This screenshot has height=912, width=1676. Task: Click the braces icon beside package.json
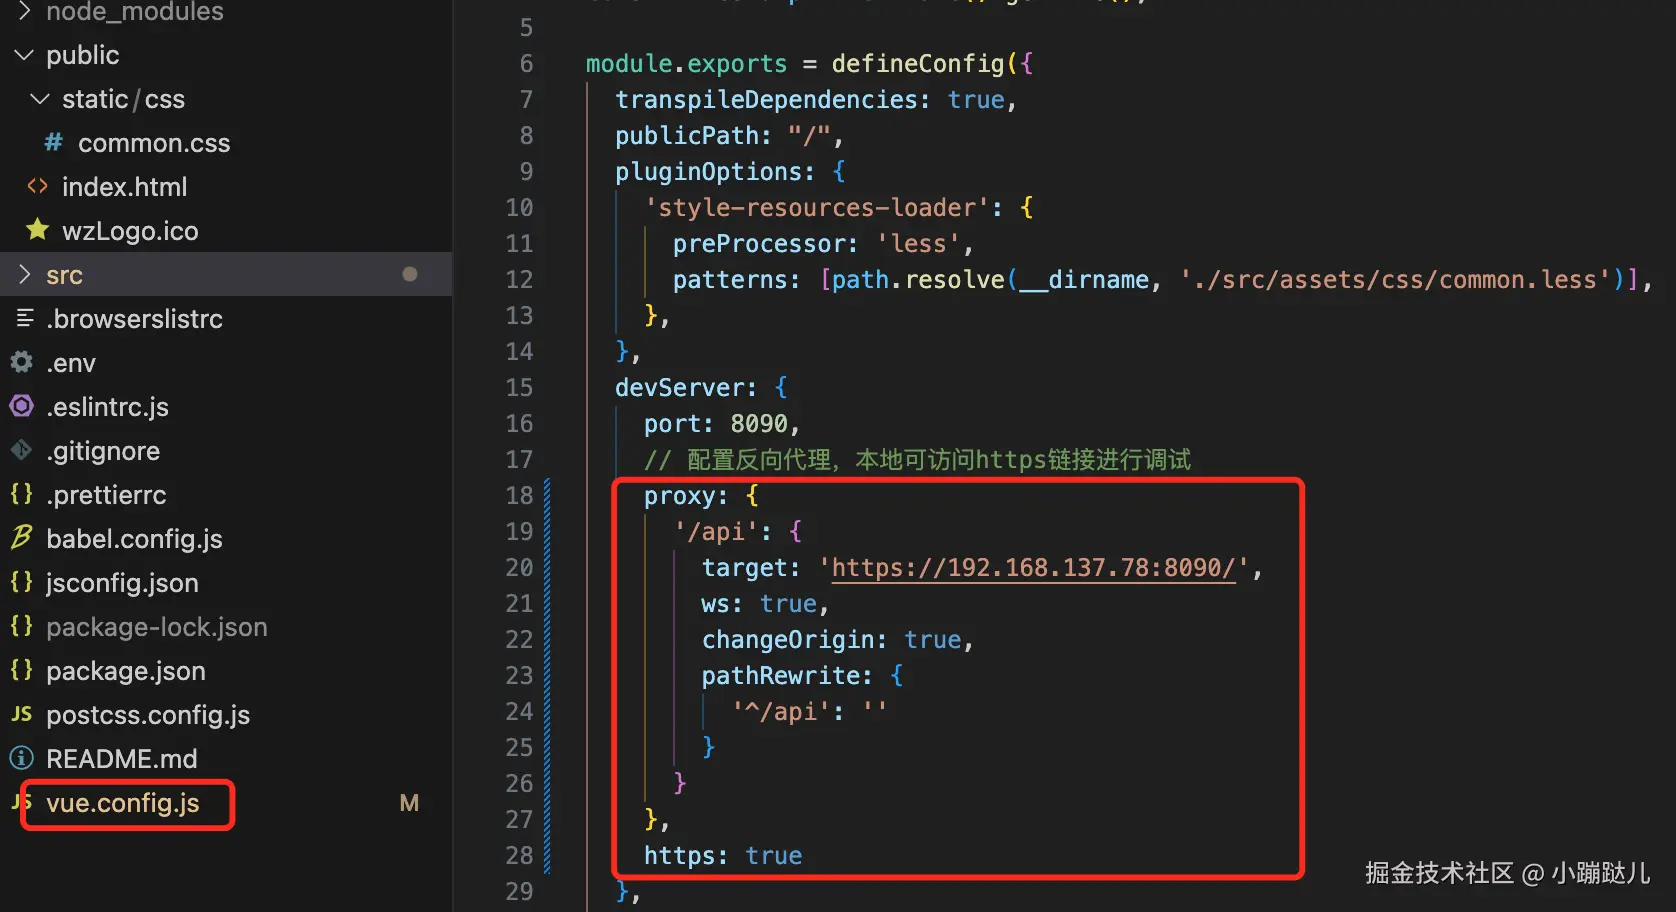(x=21, y=670)
